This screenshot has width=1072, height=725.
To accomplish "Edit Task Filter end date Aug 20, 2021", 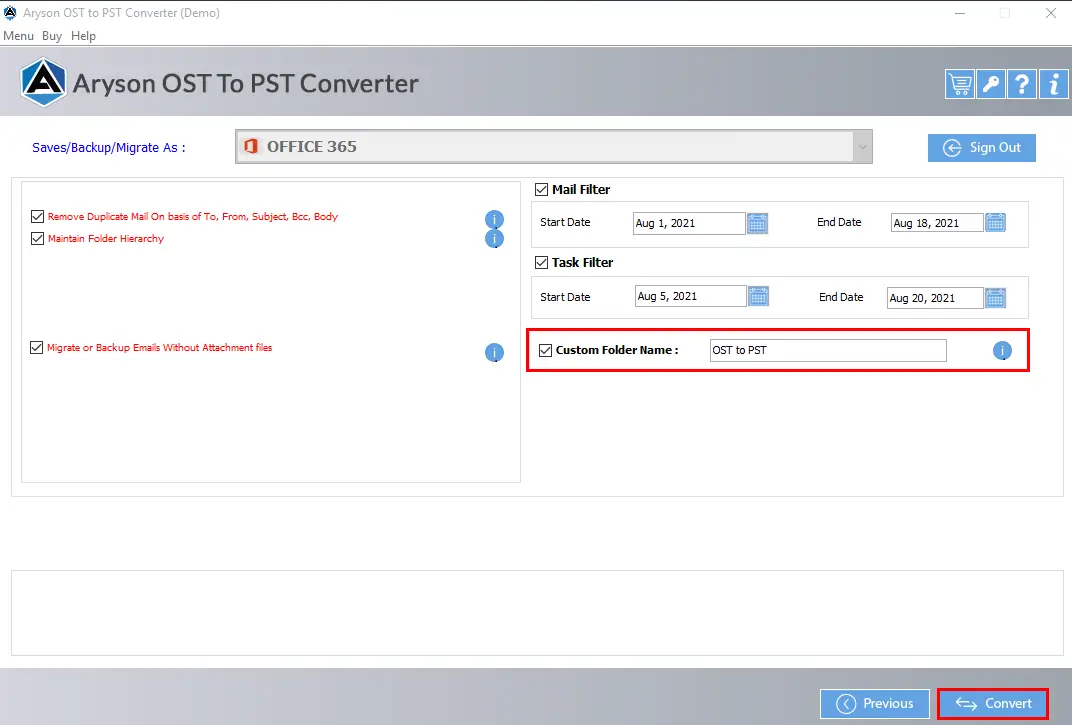I will tap(935, 298).
